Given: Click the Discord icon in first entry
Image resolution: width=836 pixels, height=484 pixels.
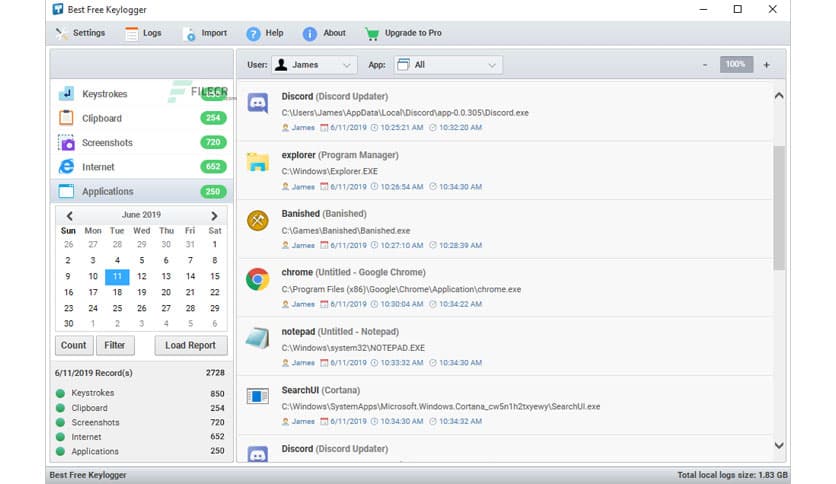Looking at the screenshot, I should click(x=258, y=103).
